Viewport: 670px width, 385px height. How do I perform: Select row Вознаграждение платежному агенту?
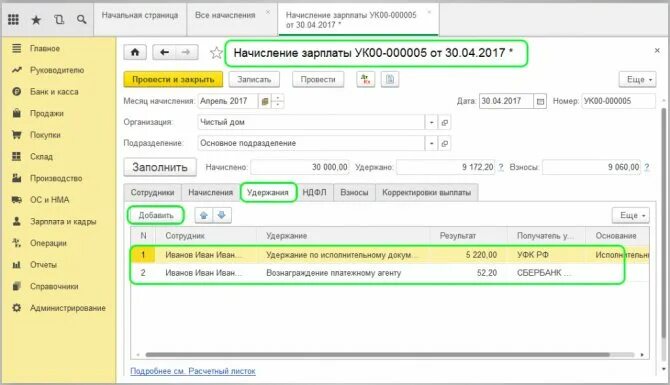pos(390,273)
